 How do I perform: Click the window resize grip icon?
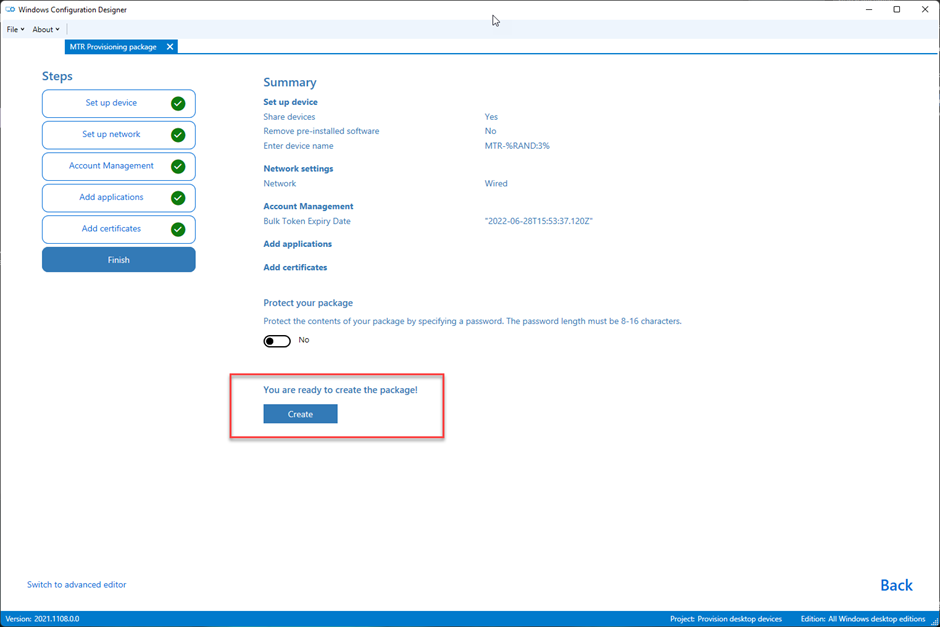coord(935,622)
